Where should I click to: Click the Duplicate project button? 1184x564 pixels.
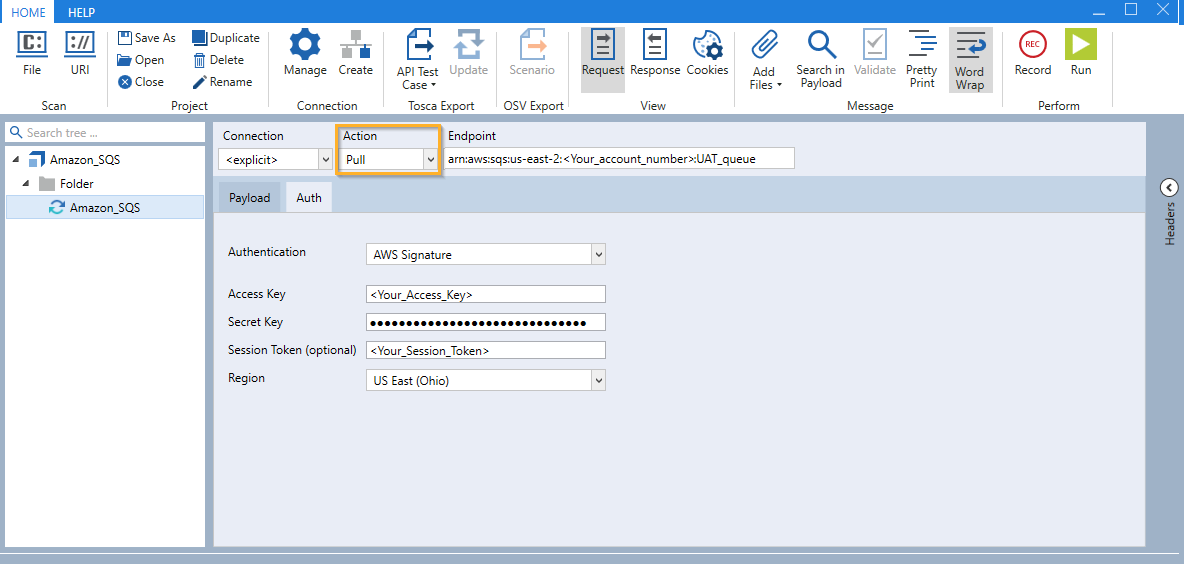[x=226, y=38]
